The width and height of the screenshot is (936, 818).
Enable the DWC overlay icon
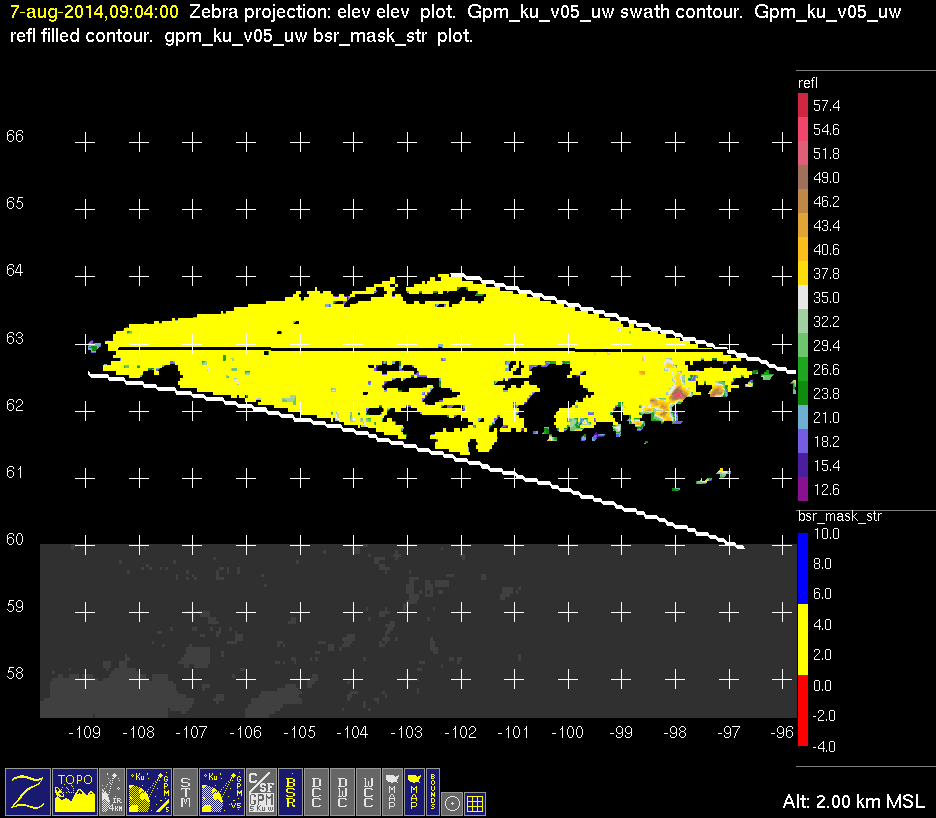coord(343,791)
